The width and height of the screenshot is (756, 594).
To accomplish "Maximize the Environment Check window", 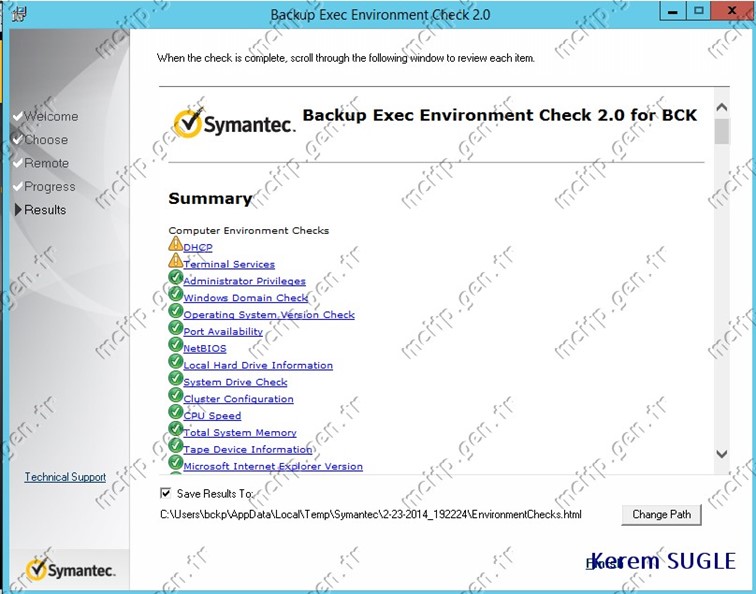I will pyautogui.click(x=698, y=12).
